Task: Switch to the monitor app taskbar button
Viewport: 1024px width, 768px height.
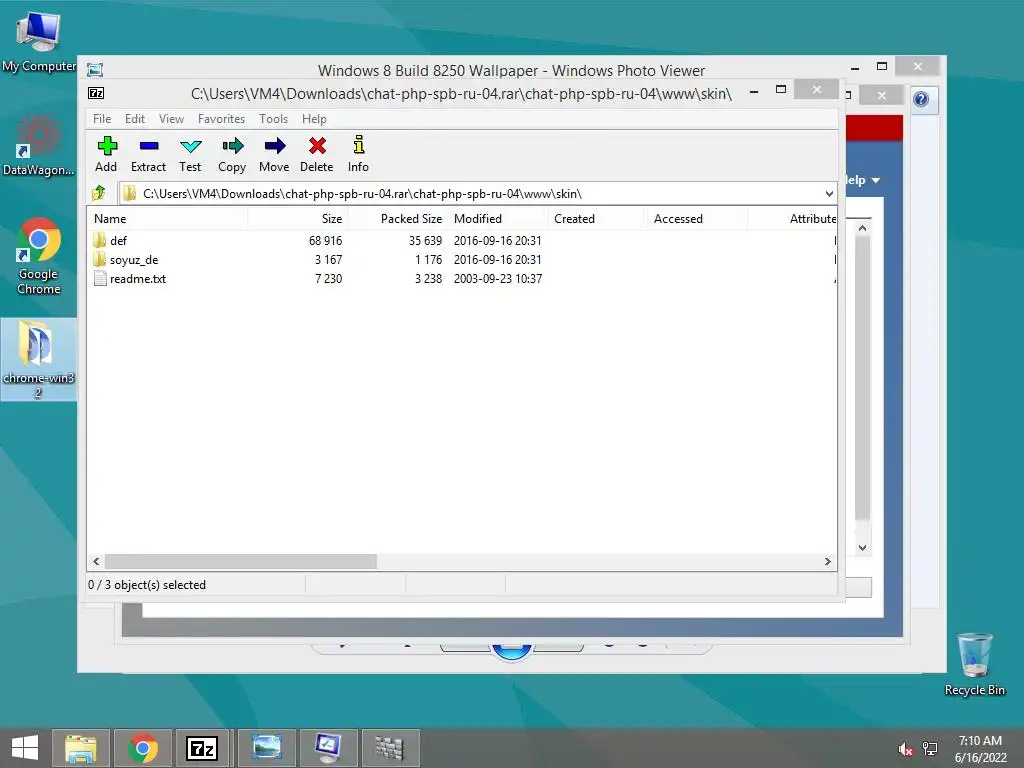Action: pos(328,748)
